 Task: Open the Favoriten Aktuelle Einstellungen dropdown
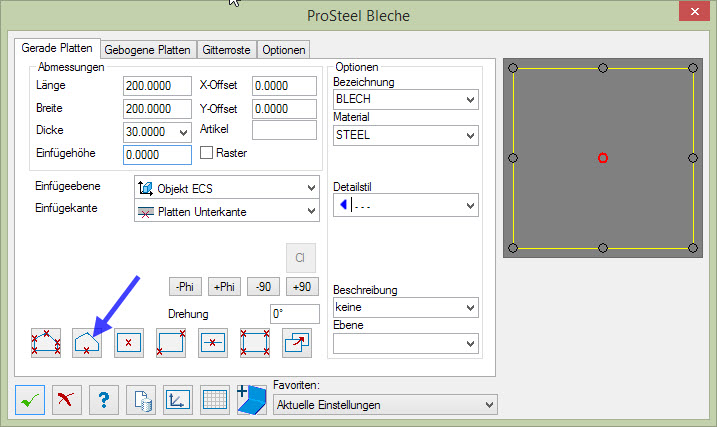(x=385, y=405)
